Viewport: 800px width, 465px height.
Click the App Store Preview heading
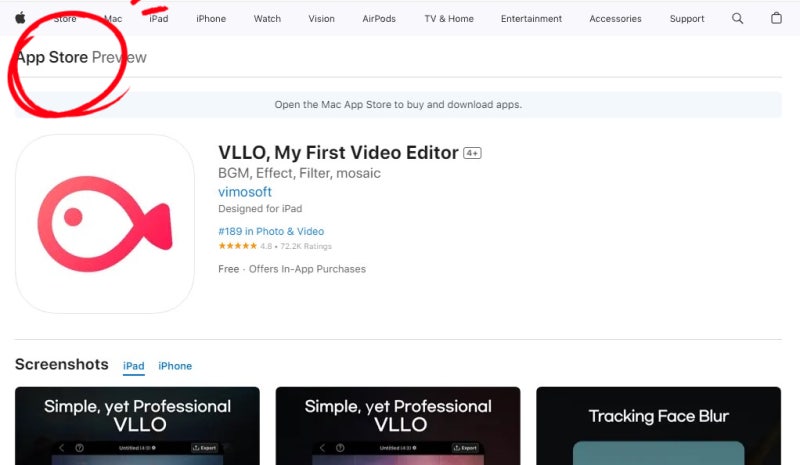click(x=81, y=57)
